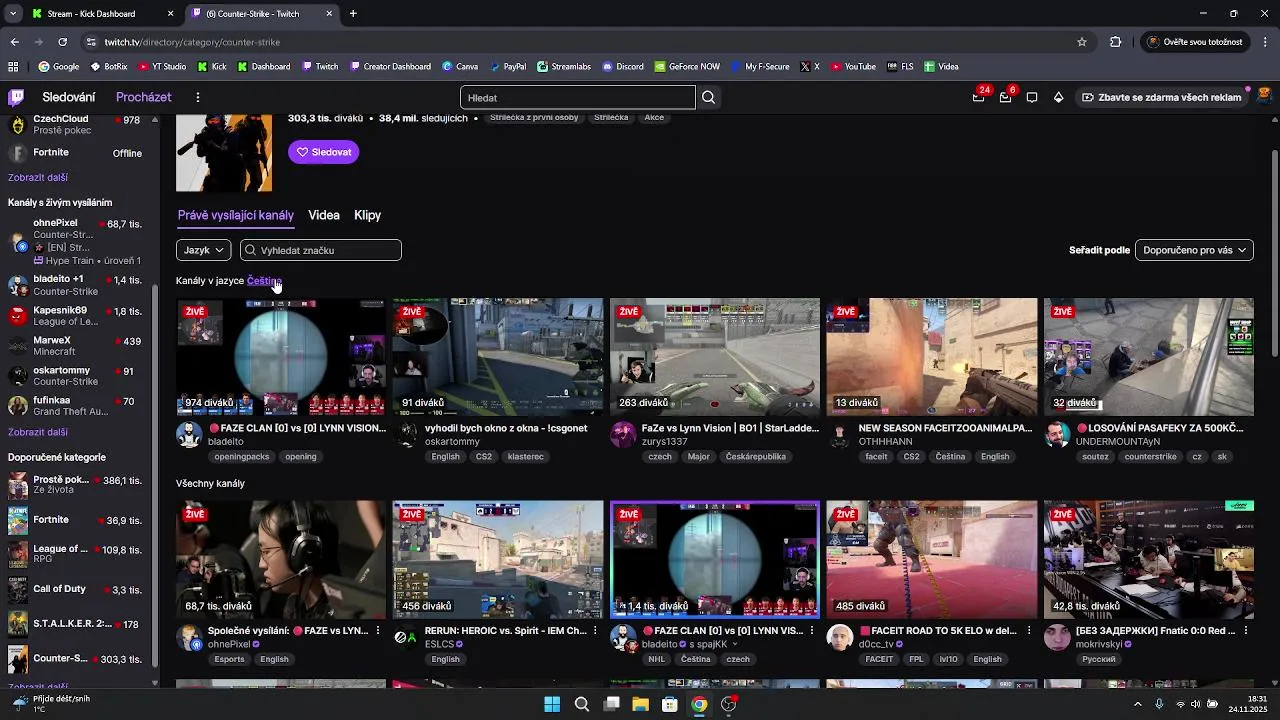
Task: Click Ověřte svou totožnost profile button
Action: pyautogui.click(x=1195, y=42)
